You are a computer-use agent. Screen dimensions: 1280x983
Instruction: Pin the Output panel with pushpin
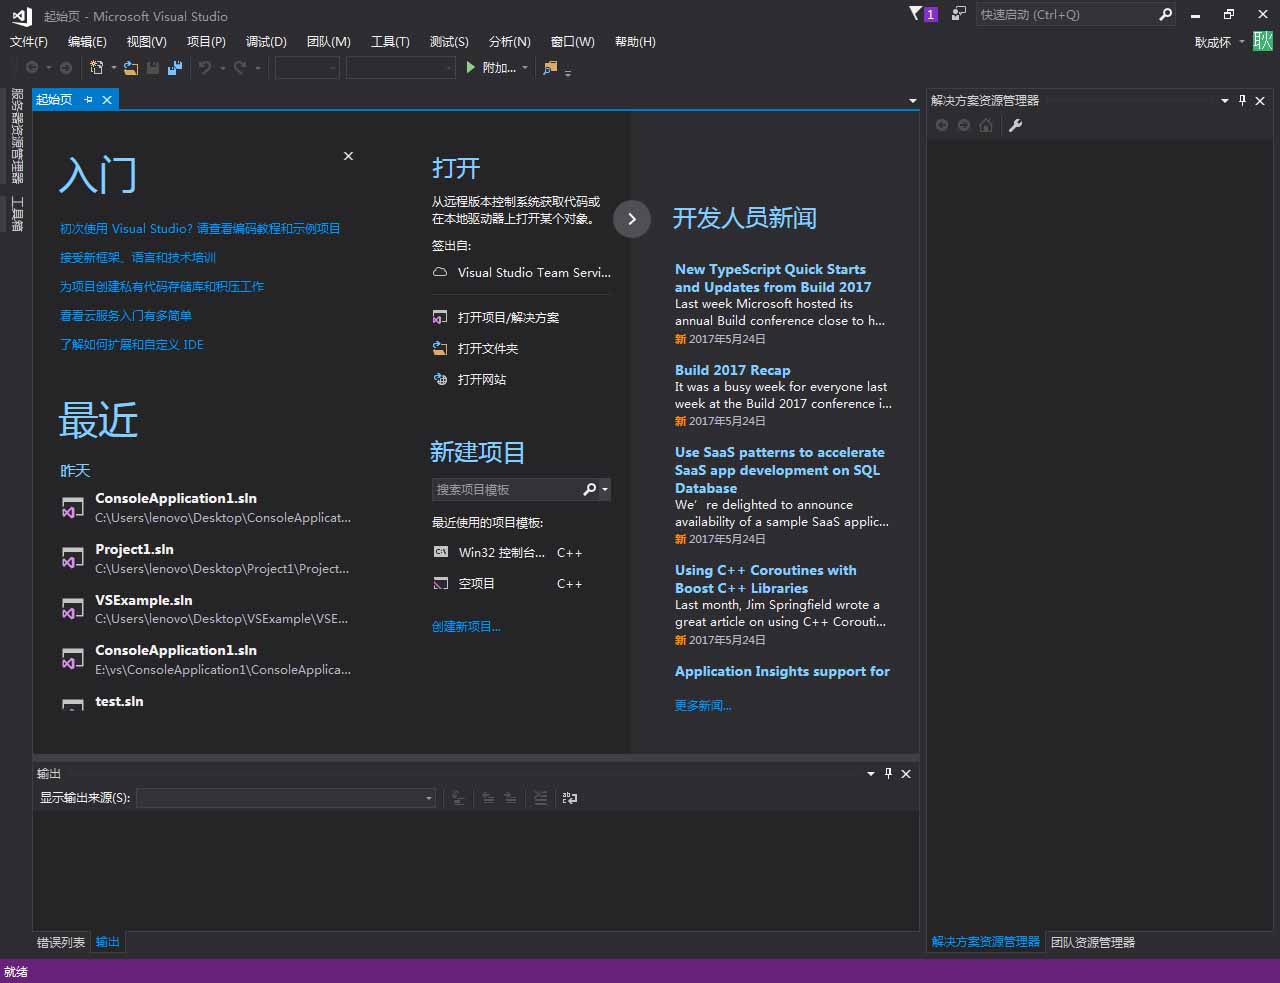[x=888, y=773]
